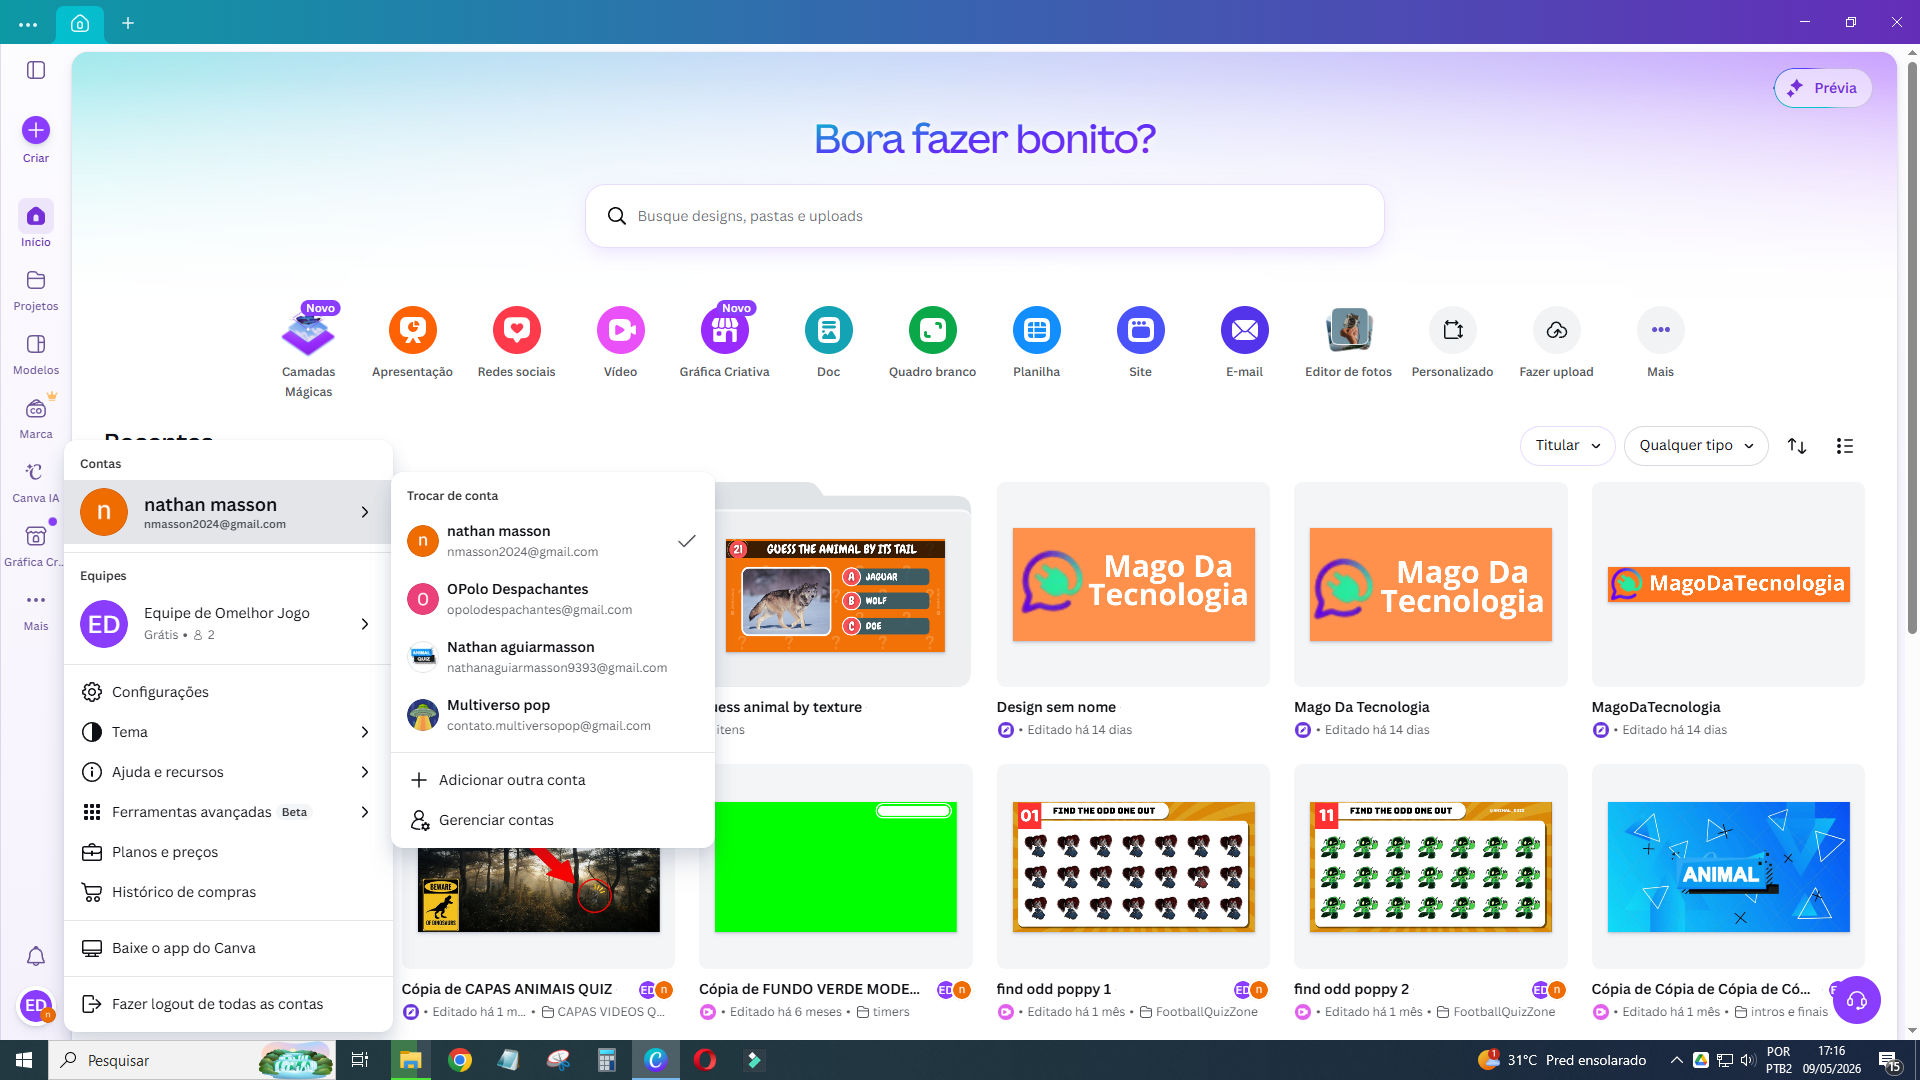1920x1080 pixels.
Task: Create a new Apresentação
Action: click(x=412, y=342)
